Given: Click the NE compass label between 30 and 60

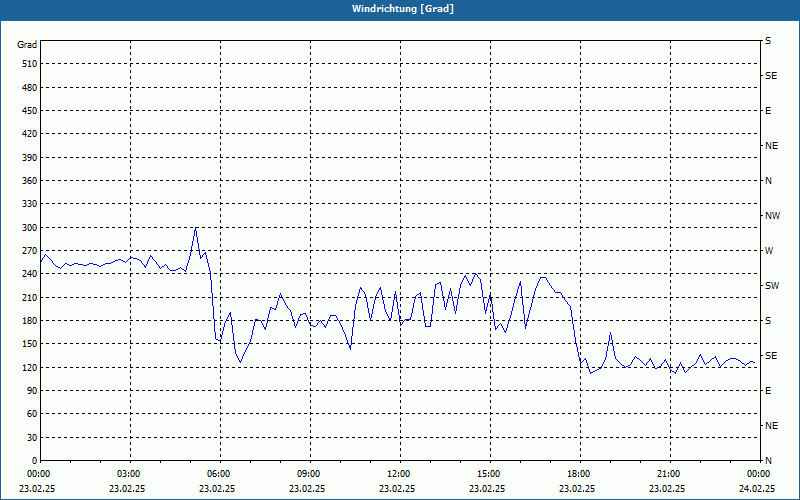Looking at the screenshot, I should point(771,426).
